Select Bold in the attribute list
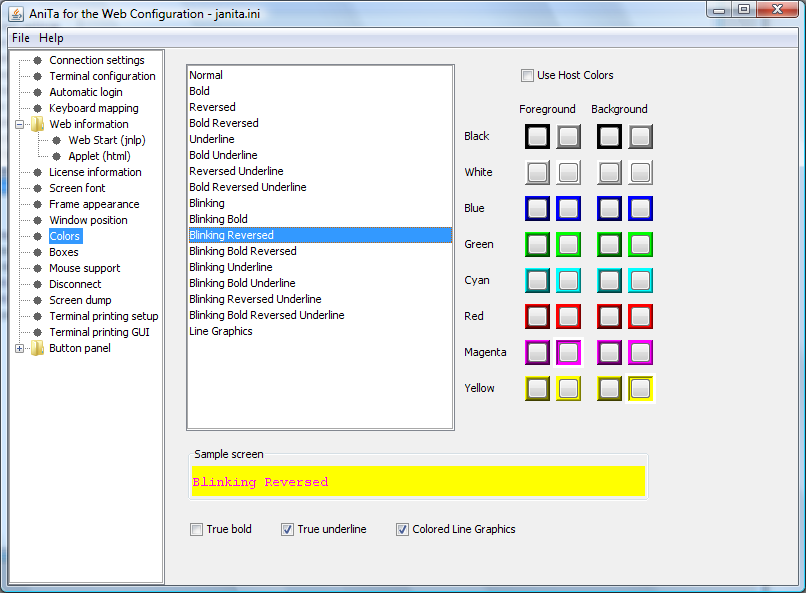Viewport: 806px width, 593px height. pyautogui.click(x=320, y=91)
